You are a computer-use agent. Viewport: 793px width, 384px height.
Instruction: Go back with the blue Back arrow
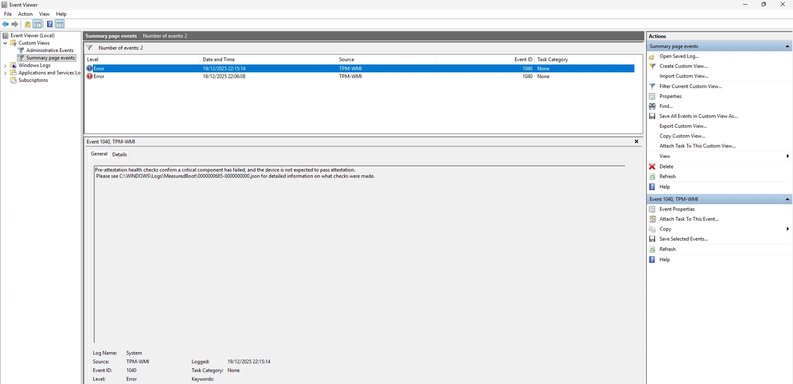[6, 24]
